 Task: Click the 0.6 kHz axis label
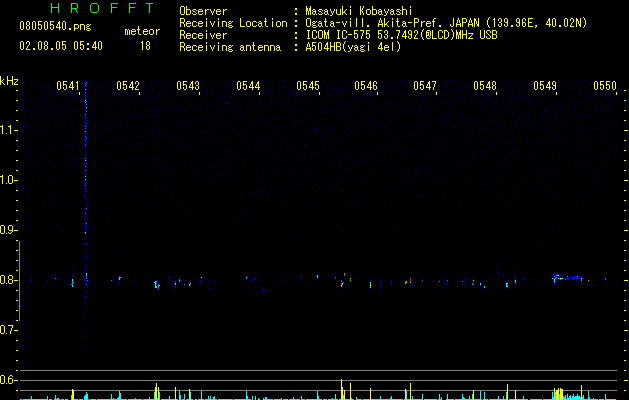click(x=8, y=380)
